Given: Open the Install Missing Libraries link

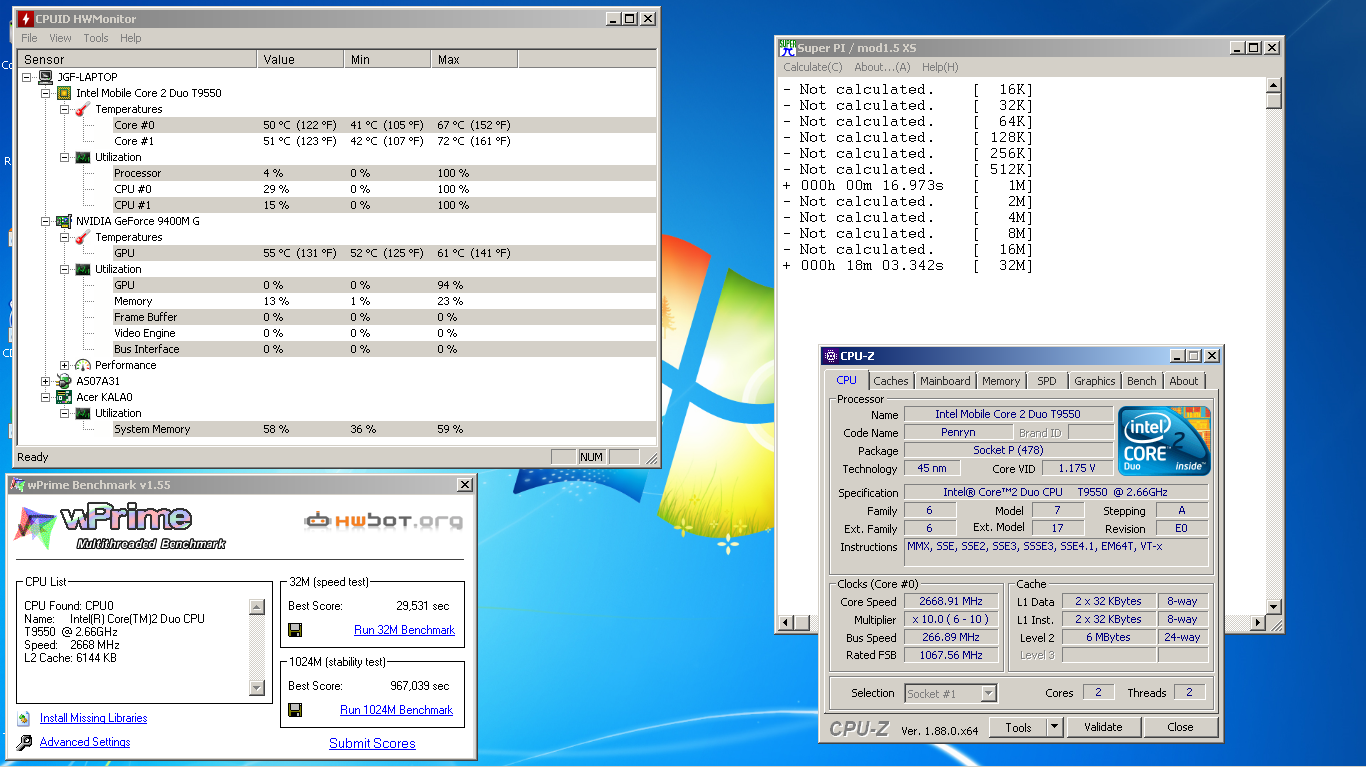Looking at the screenshot, I should [93, 718].
